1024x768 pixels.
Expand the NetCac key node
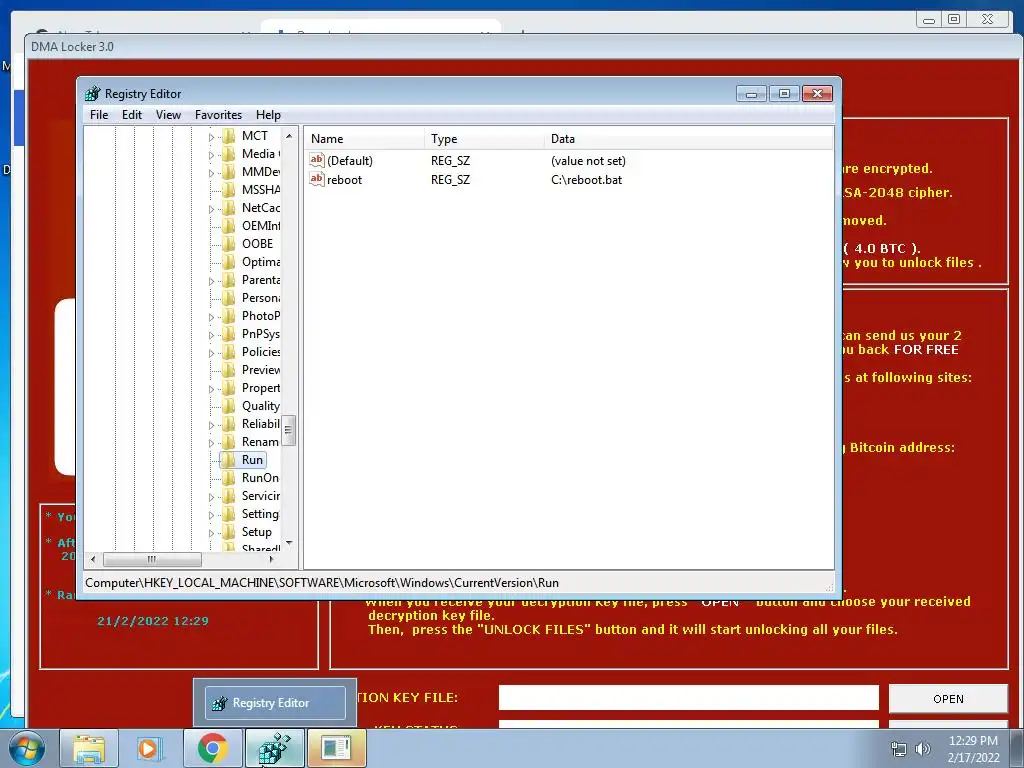pos(211,209)
